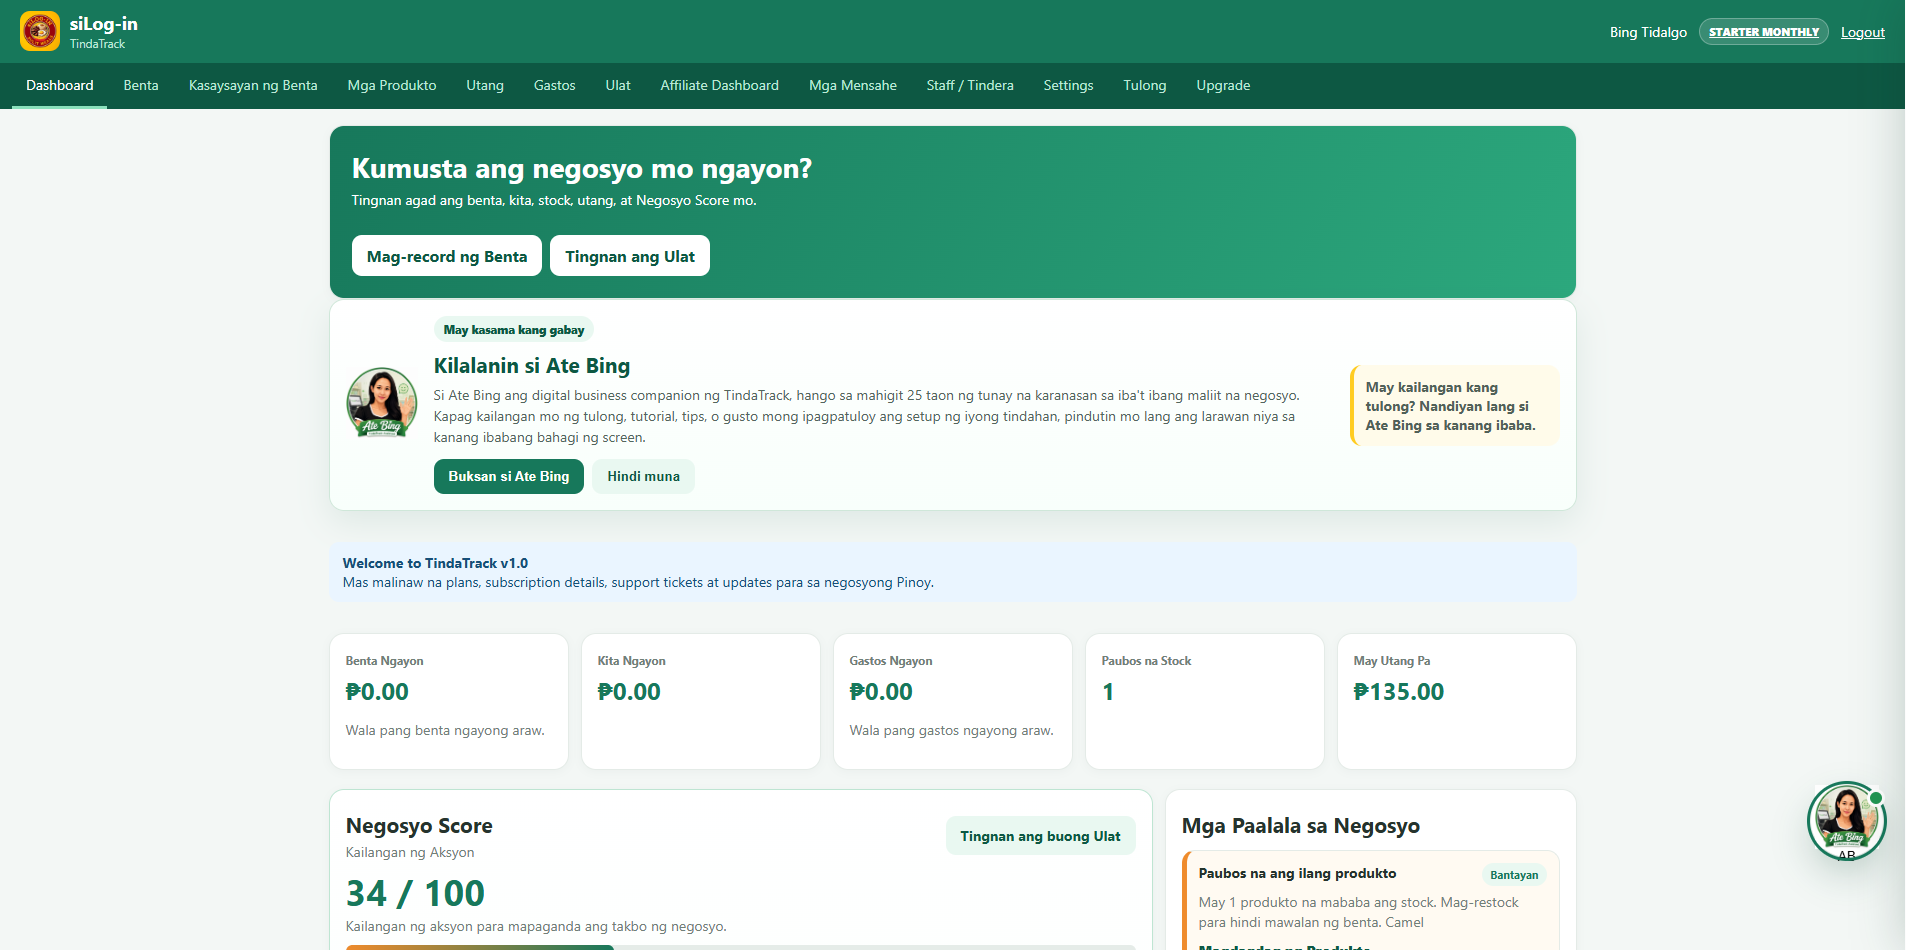Click the Kilalanin si Ate Bing heading

(532, 366)
